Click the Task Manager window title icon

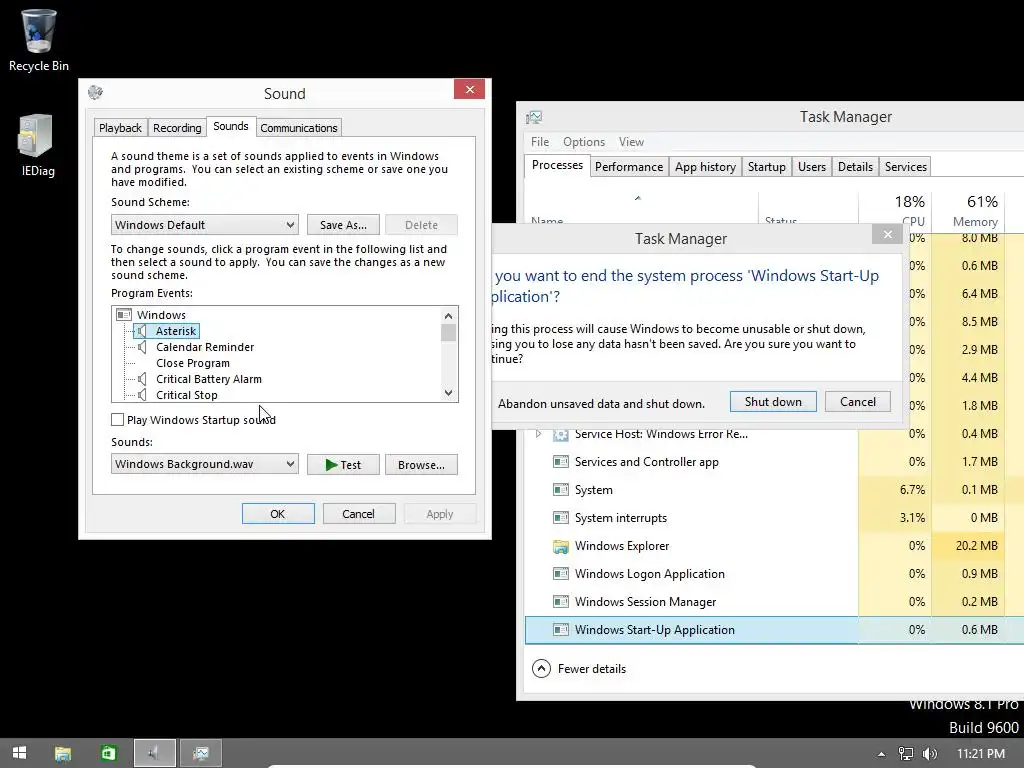(534, 117)
